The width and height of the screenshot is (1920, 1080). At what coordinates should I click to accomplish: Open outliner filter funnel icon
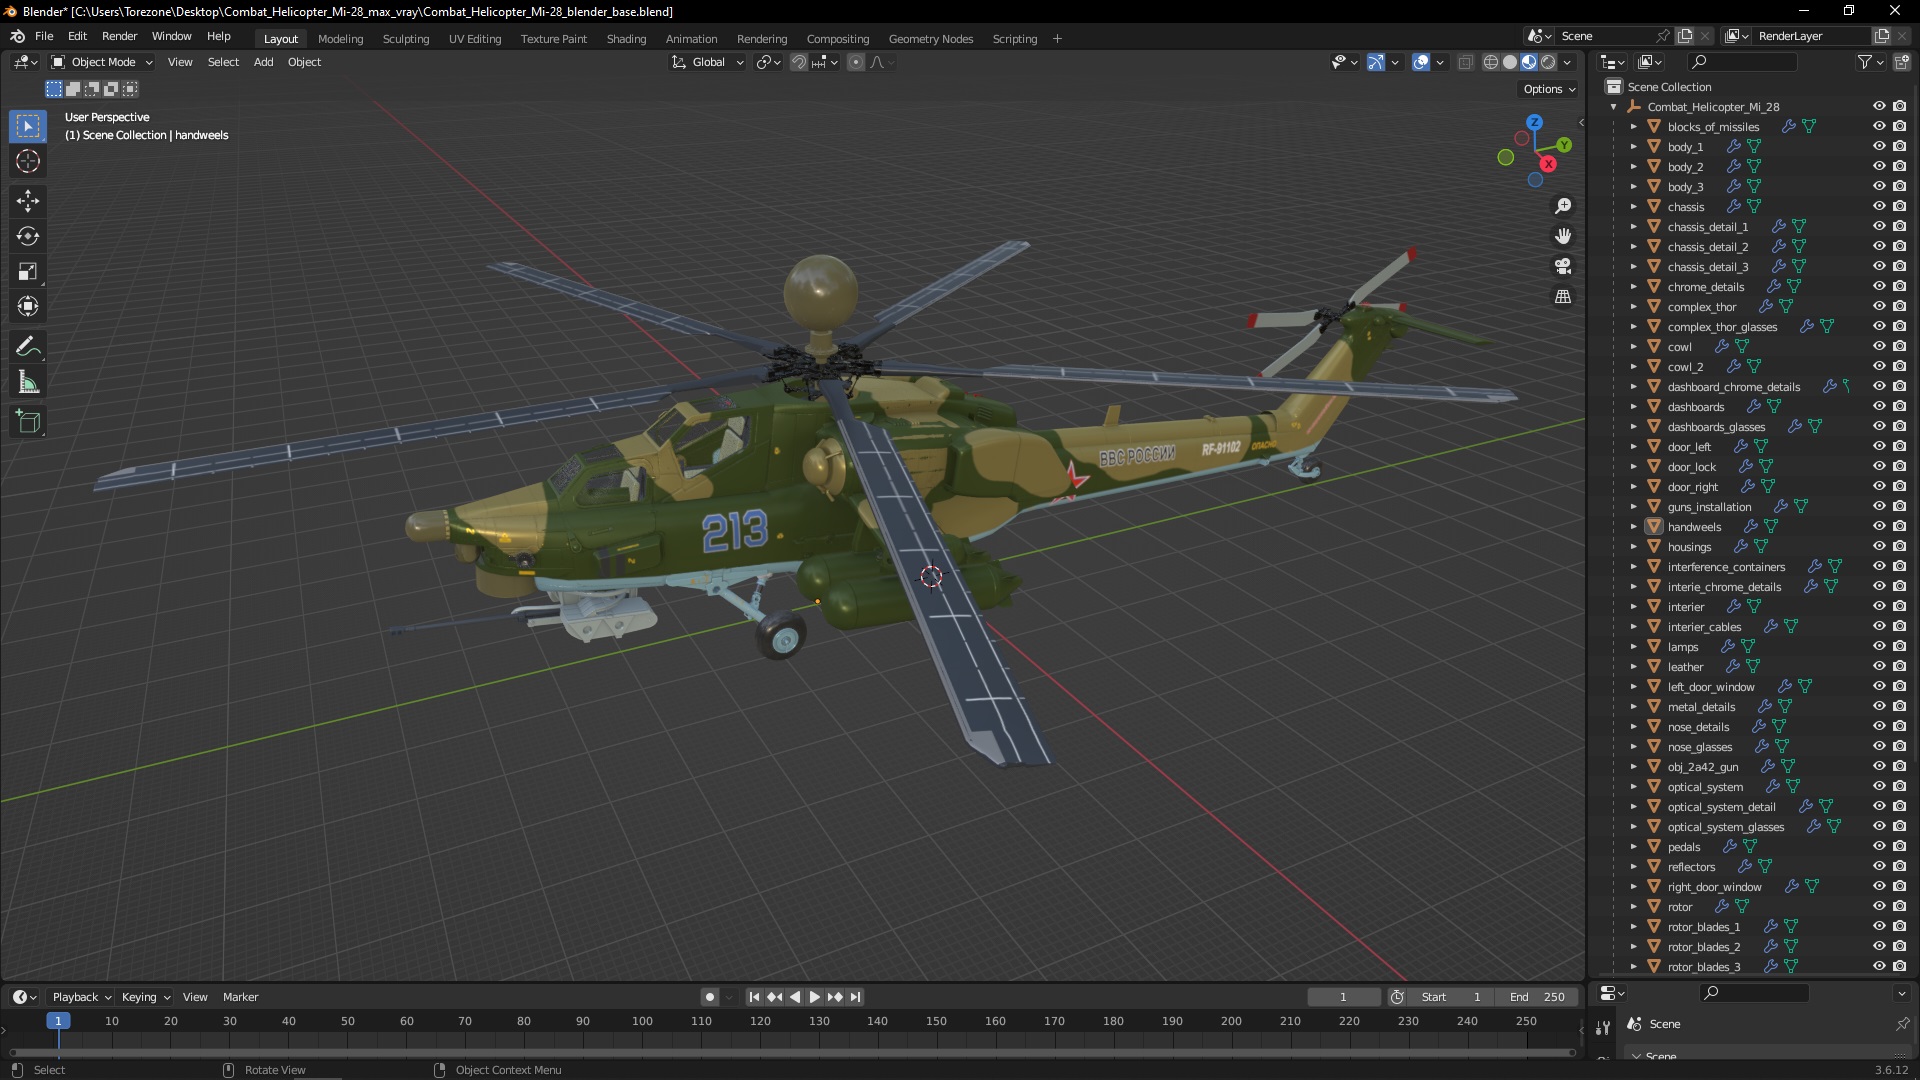pos(1865,62)
